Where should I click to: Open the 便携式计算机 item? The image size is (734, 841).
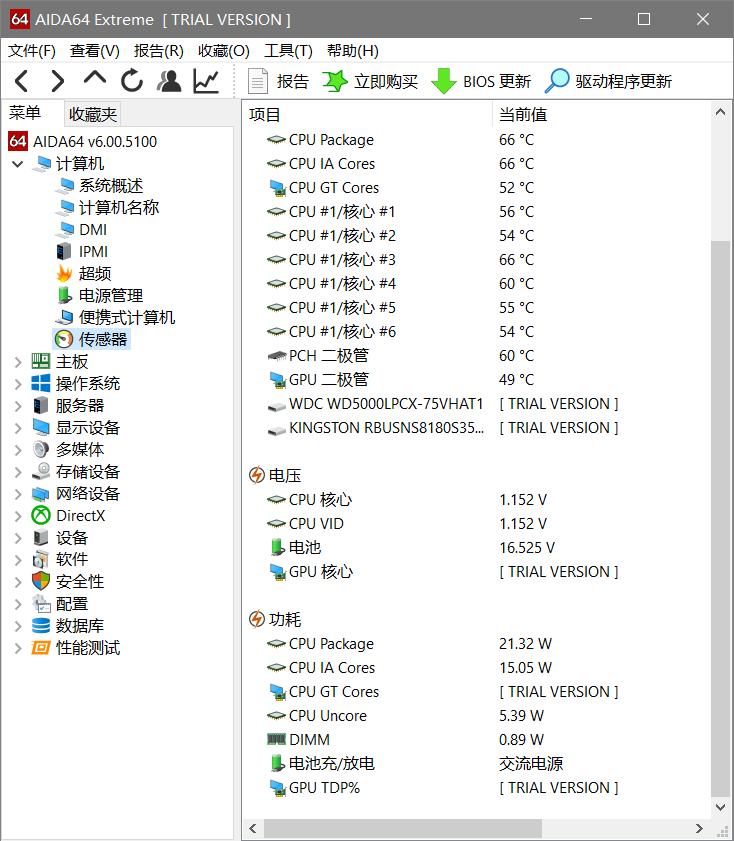click(127, 318)
